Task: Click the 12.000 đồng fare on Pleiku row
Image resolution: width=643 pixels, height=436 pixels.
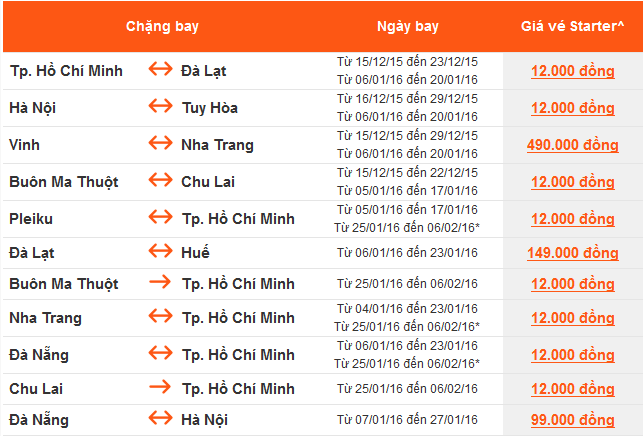Action: [x=572, y=219]
